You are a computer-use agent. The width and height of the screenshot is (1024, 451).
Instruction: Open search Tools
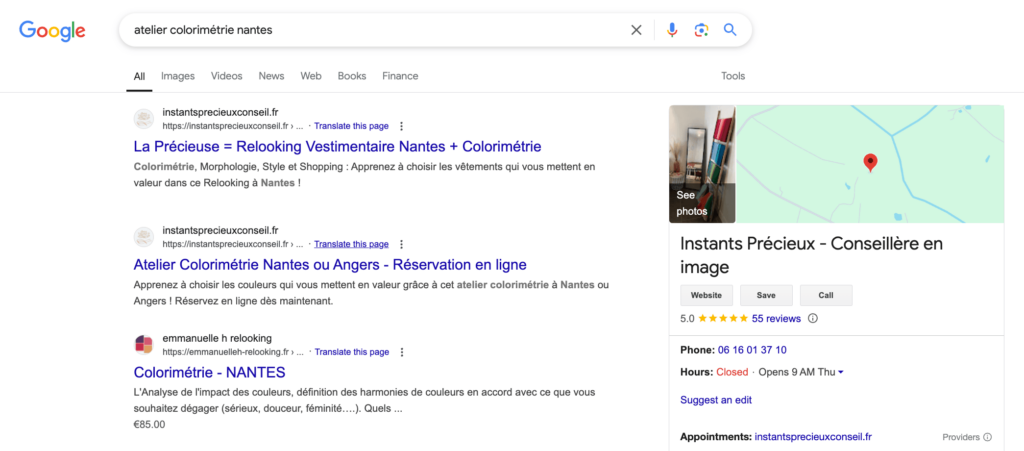click(x=733, y=76)
